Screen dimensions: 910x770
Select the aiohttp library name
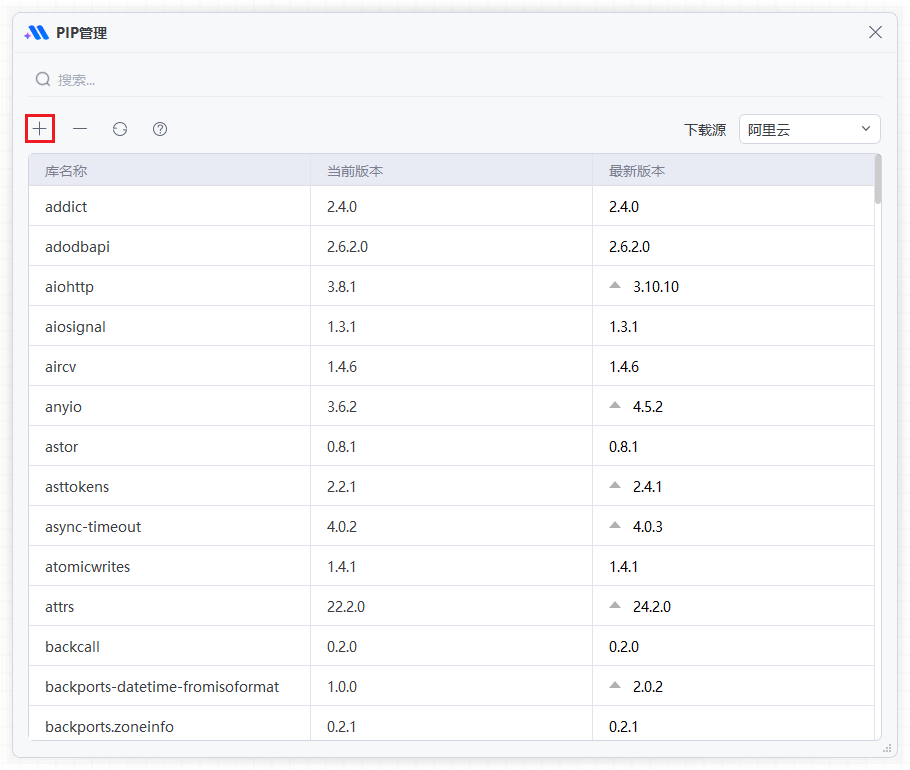[x=70, y=287]
